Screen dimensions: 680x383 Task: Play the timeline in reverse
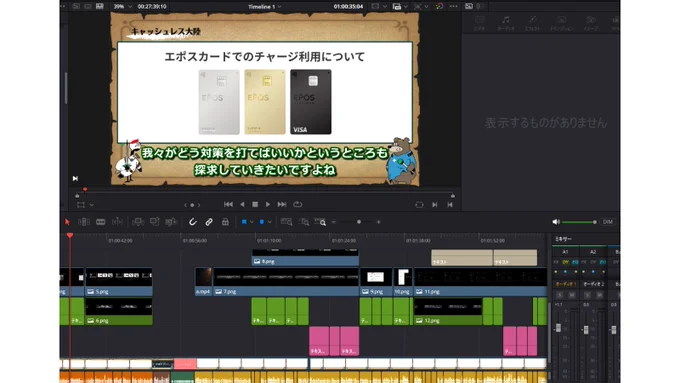tap(242, 204)
